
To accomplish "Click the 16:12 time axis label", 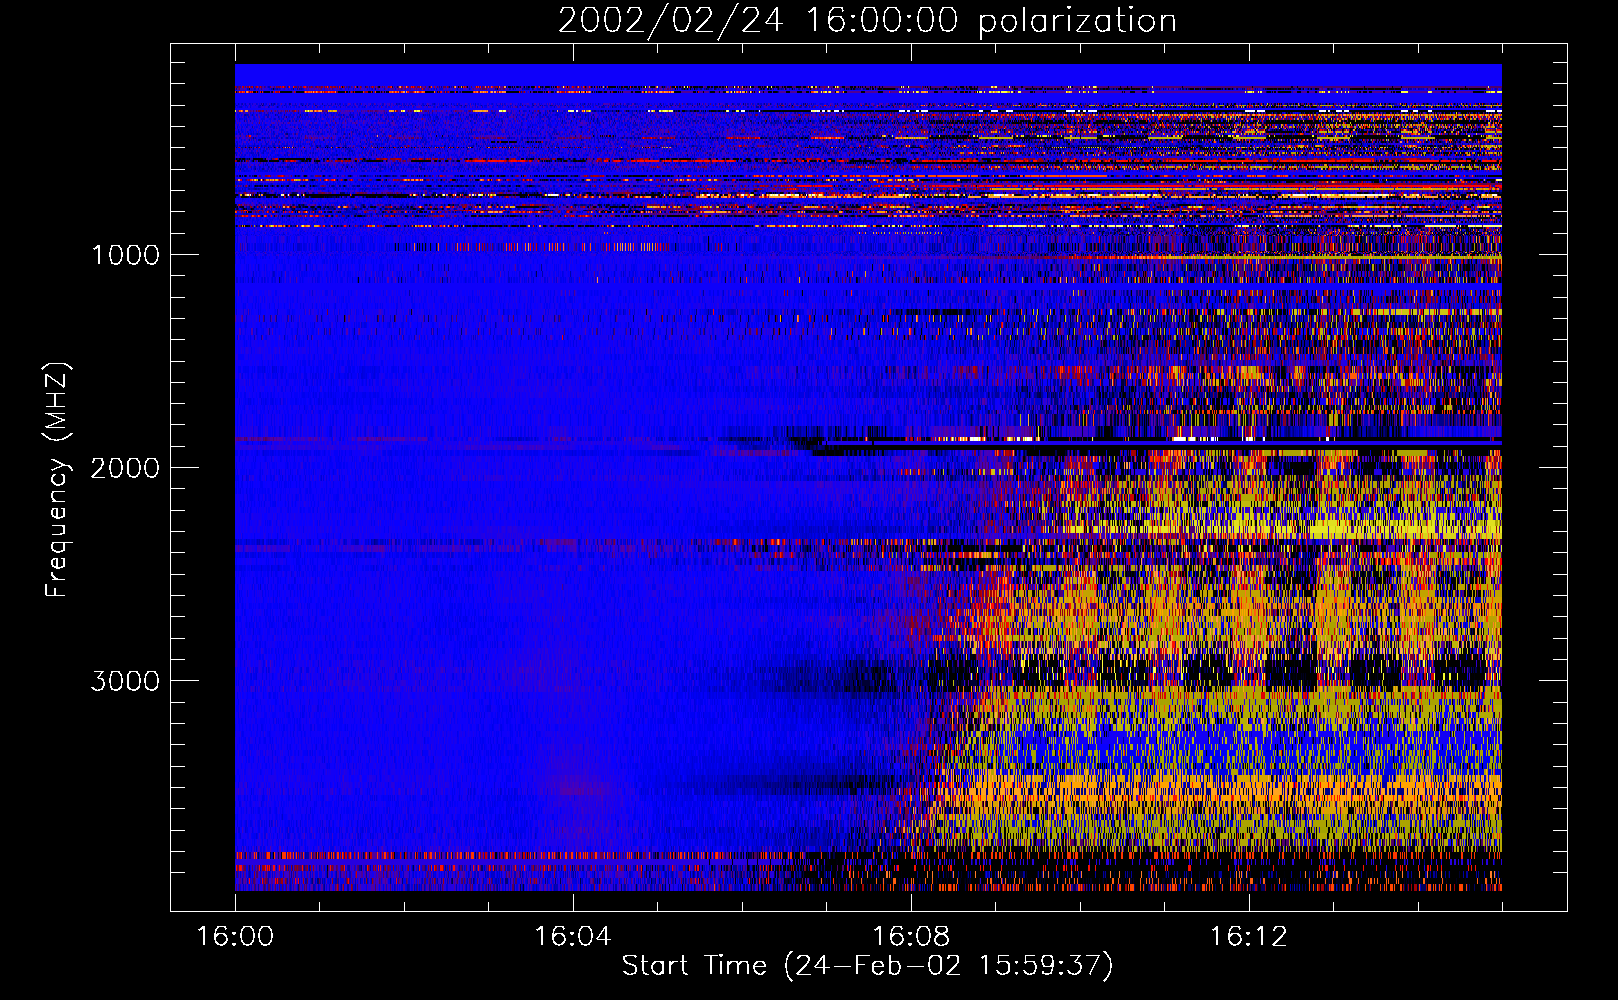I will [x=1249, y=937].
